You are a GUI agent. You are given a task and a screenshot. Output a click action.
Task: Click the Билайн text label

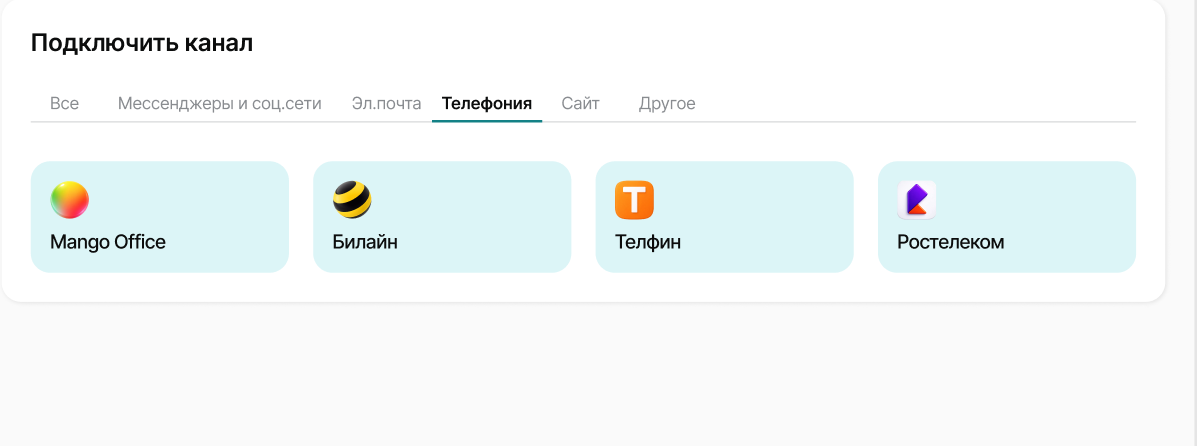(x=365, y=242)
